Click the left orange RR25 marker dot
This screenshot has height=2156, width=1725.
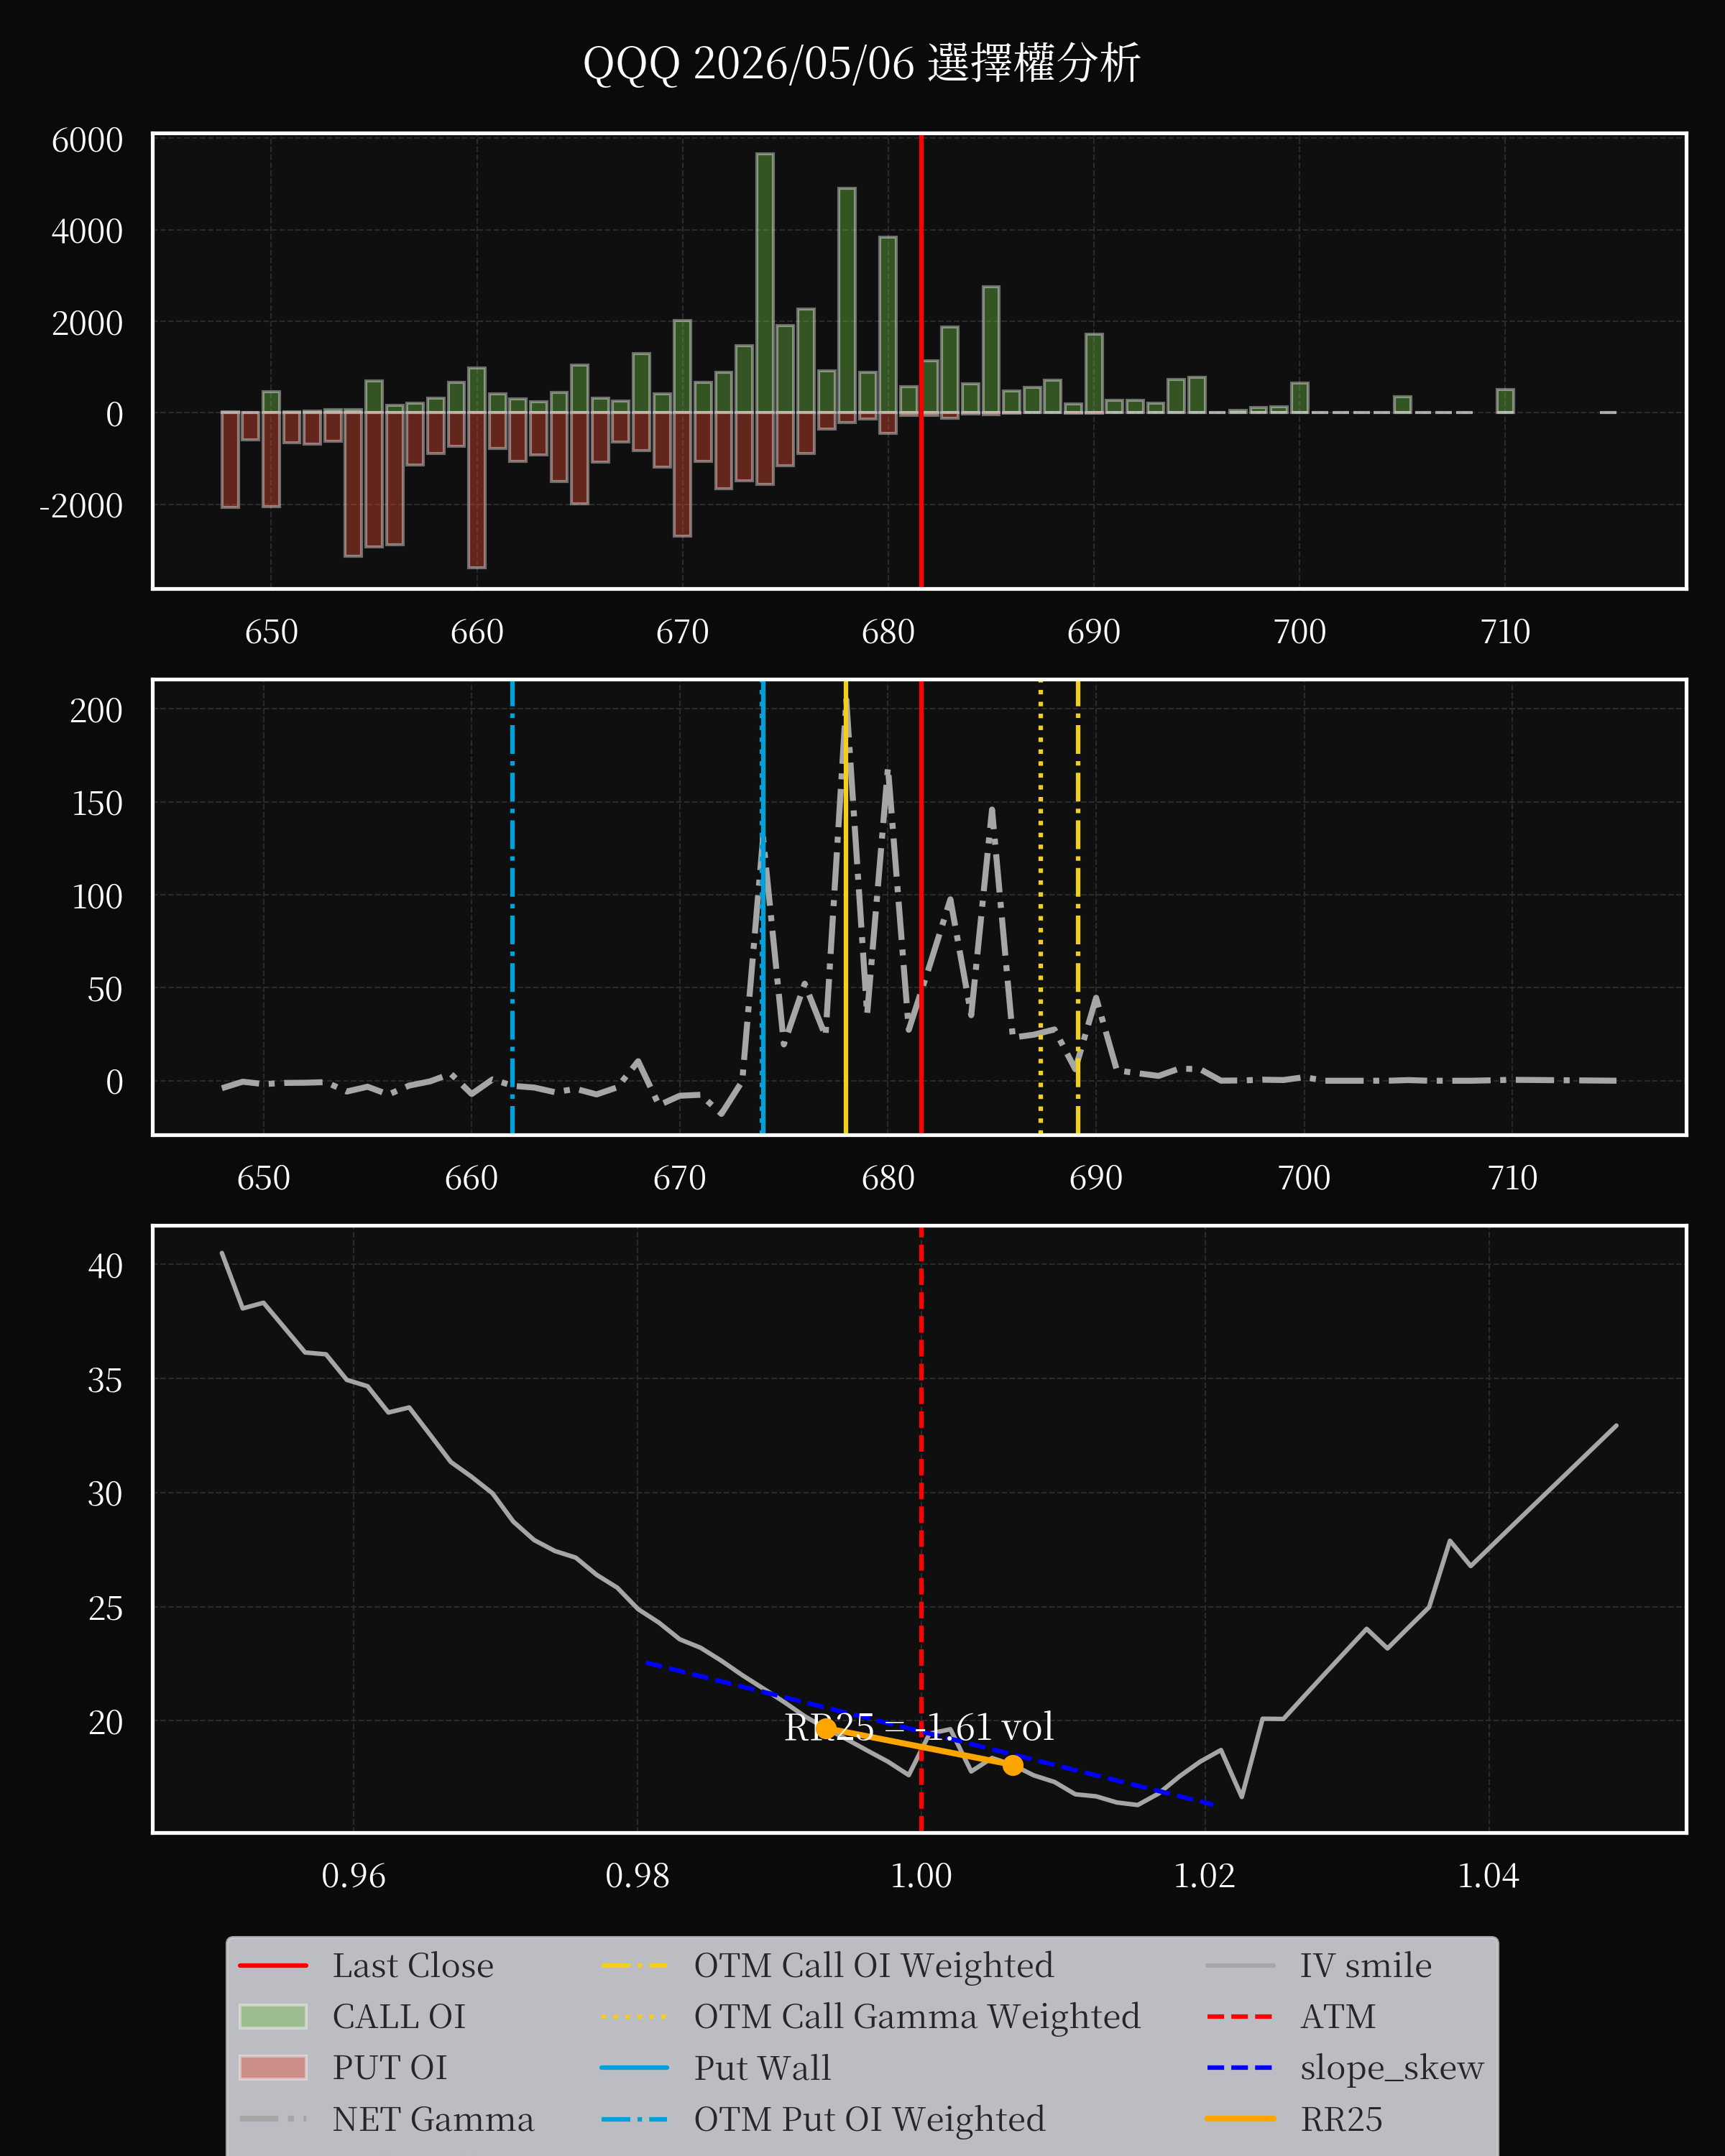[826, 1728]
